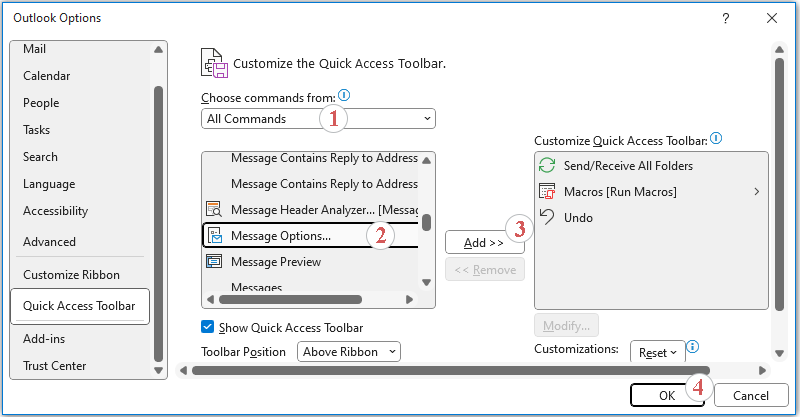
Task: Click the Modify... button
Action: coord(566,326)
